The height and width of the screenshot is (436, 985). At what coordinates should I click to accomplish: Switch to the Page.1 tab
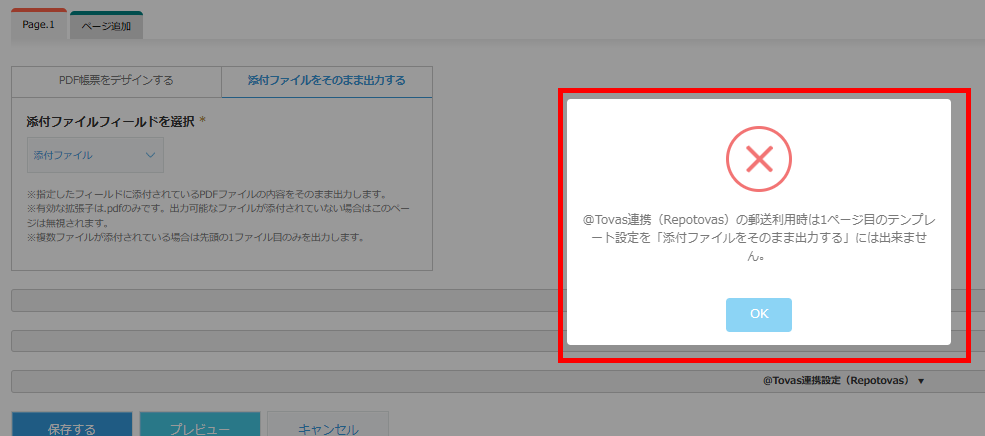(39, 25)
